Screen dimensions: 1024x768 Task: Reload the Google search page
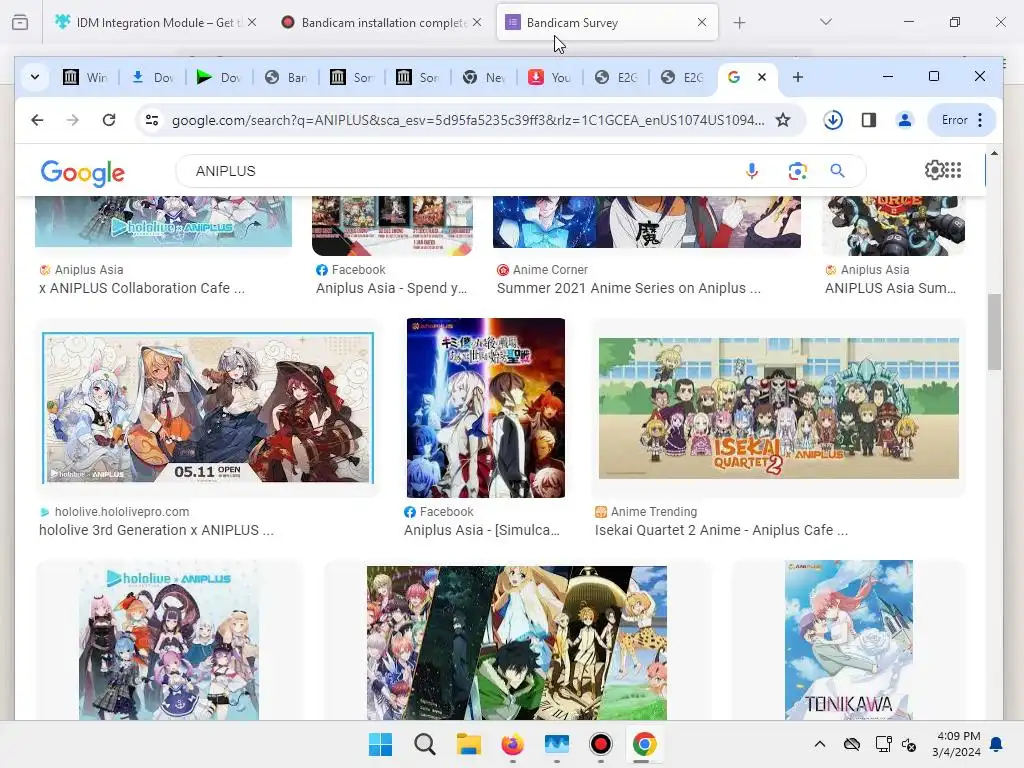click(x=109, y=120)
